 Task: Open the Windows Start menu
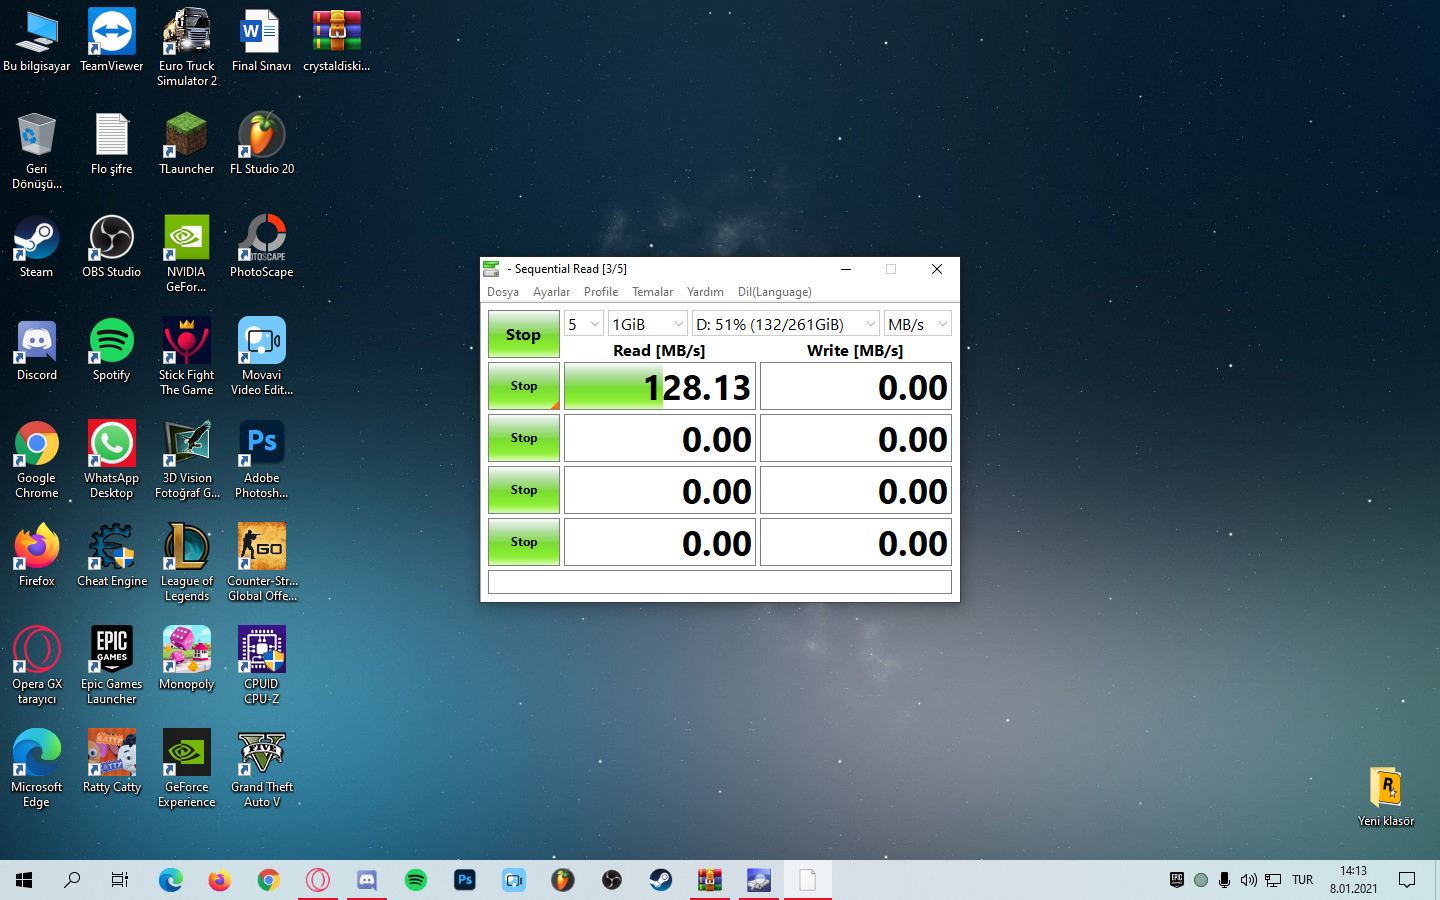point(24,880)
